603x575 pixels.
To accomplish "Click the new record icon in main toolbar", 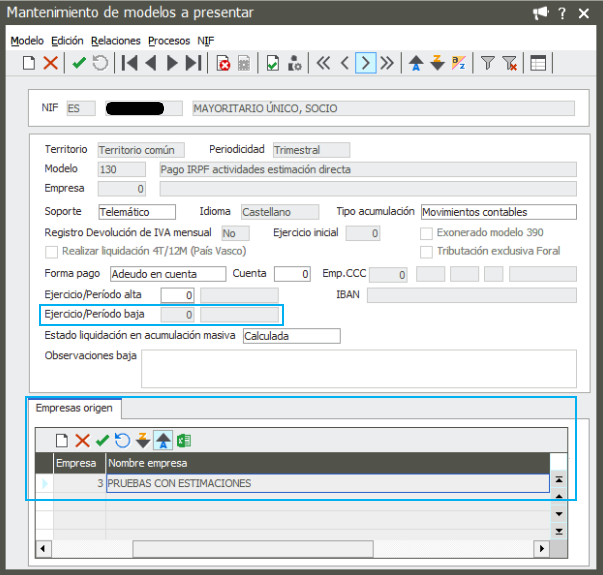I will click(29, 63).
